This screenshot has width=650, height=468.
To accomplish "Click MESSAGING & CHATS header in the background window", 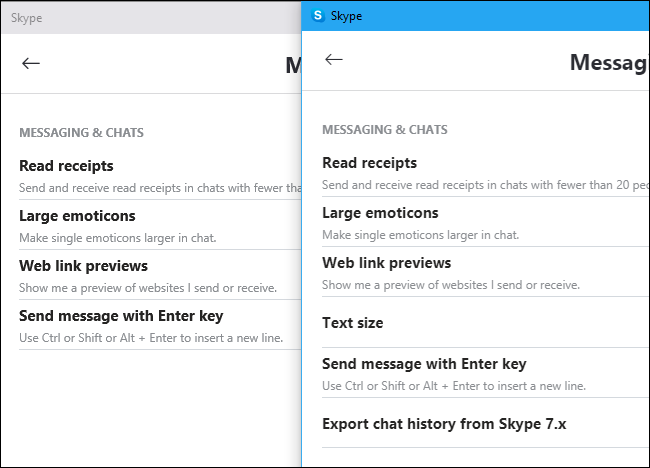I will 81,132.
